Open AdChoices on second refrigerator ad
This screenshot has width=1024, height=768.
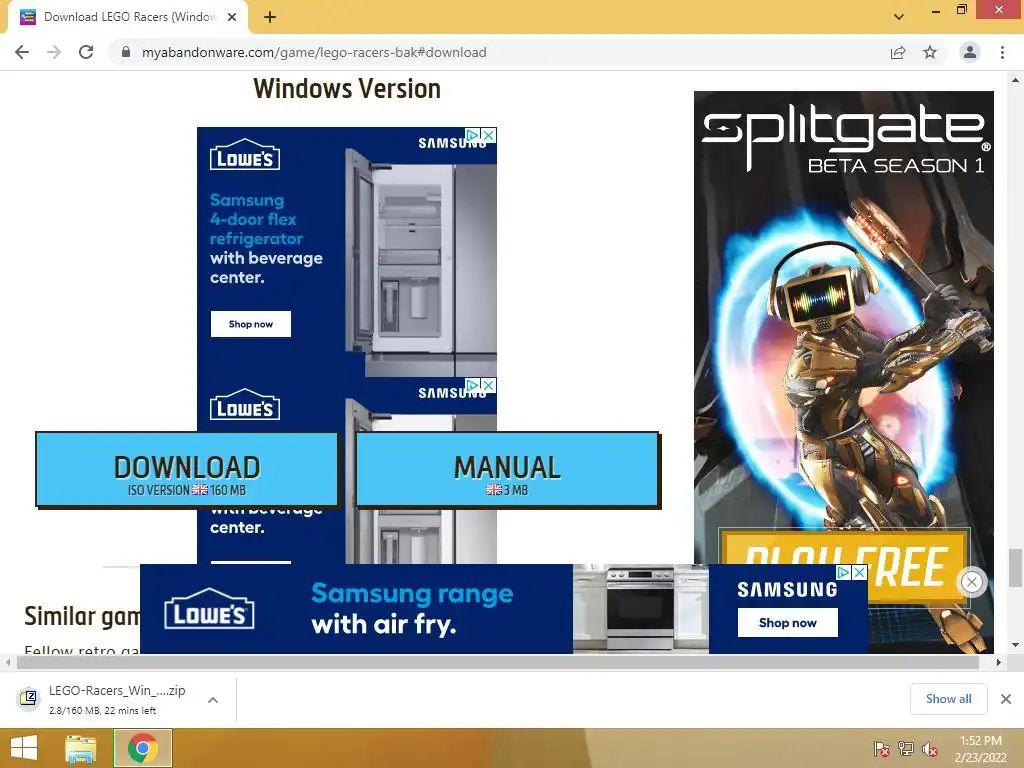coord(473,385)
